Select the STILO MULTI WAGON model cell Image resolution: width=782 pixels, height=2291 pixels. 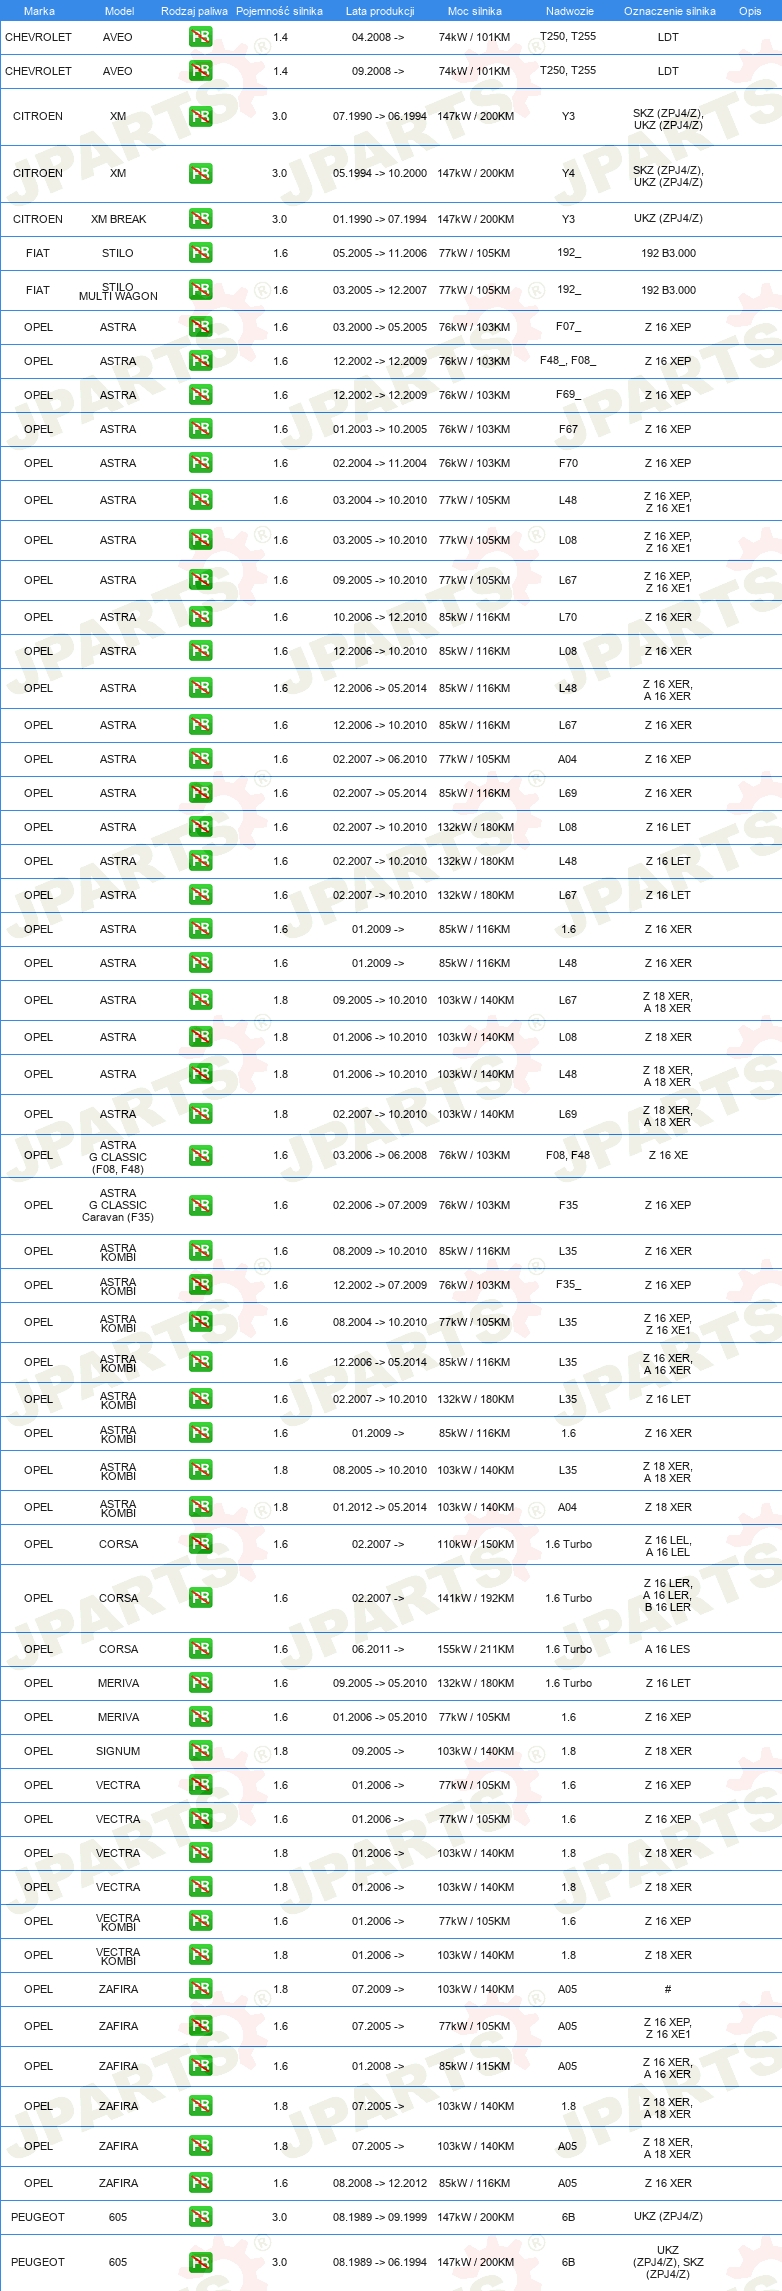[x=118, y=291]
